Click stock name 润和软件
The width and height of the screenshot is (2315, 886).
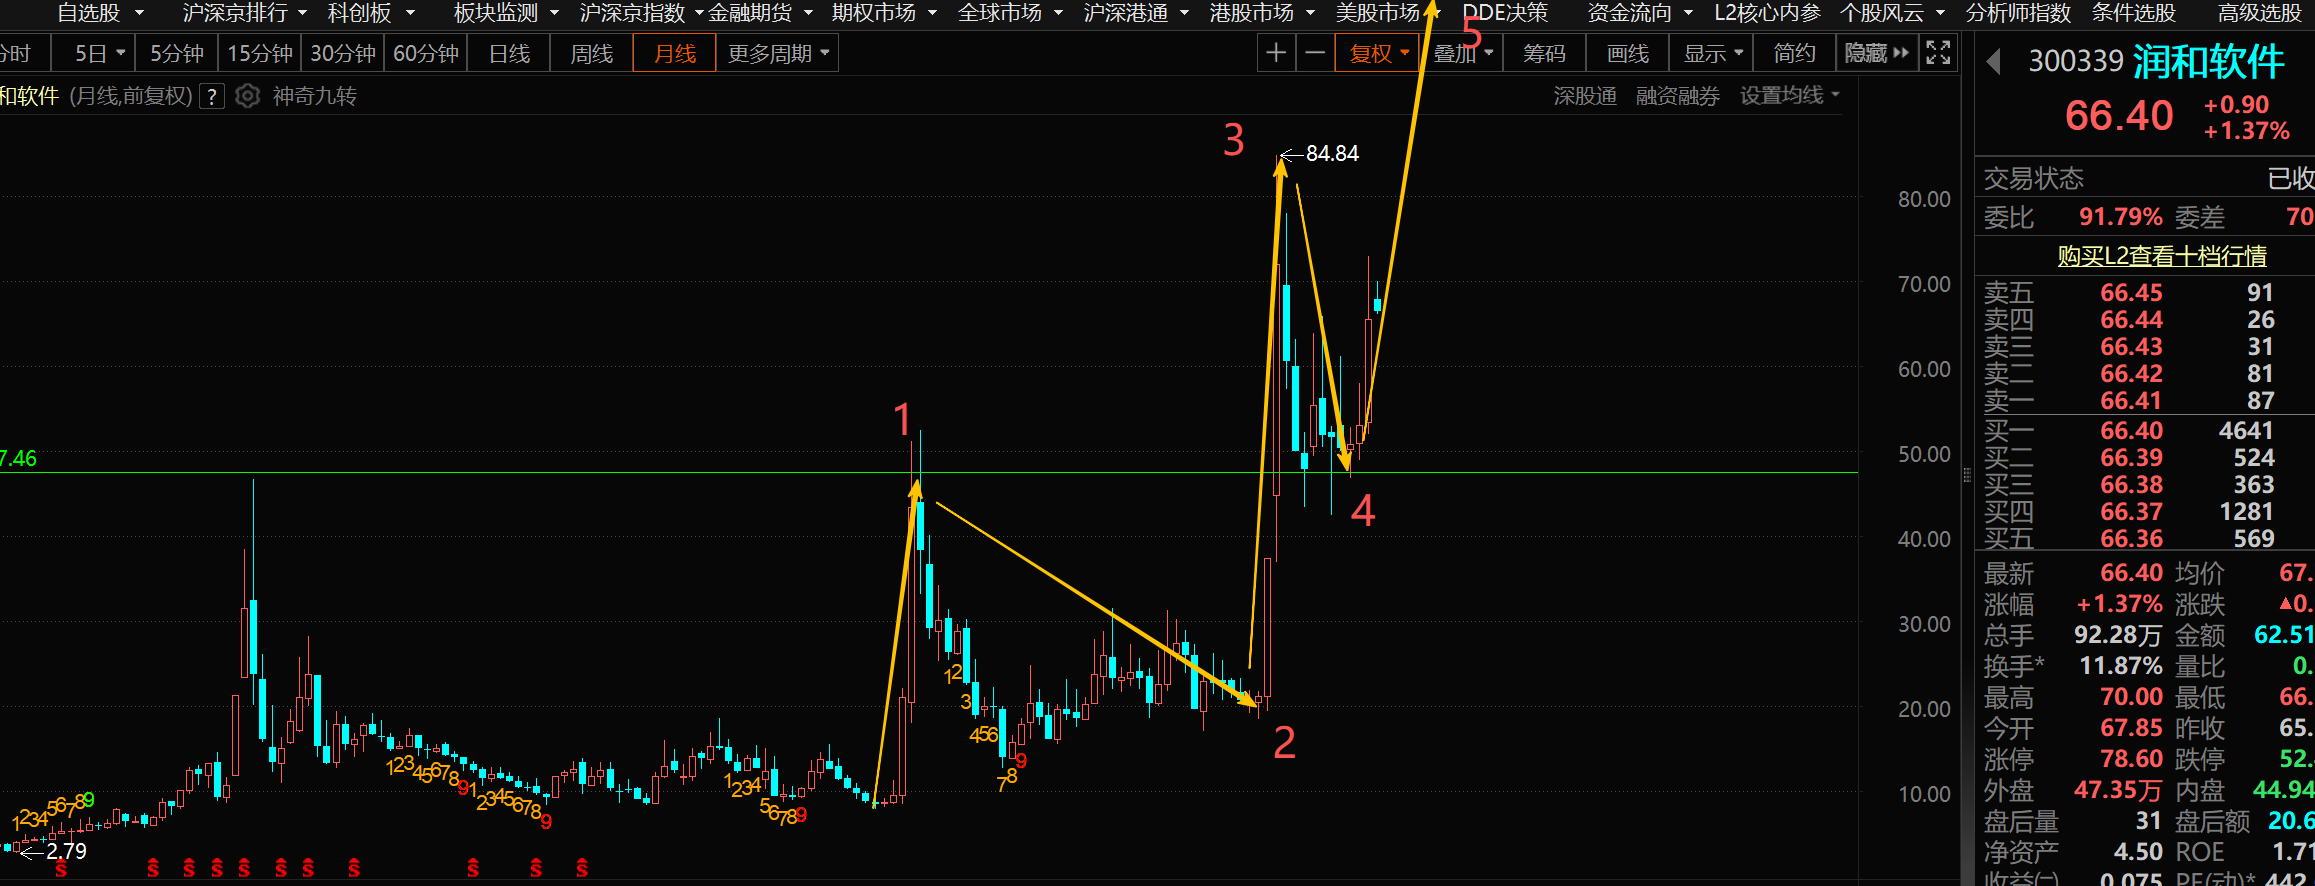tap(2208, 62)
